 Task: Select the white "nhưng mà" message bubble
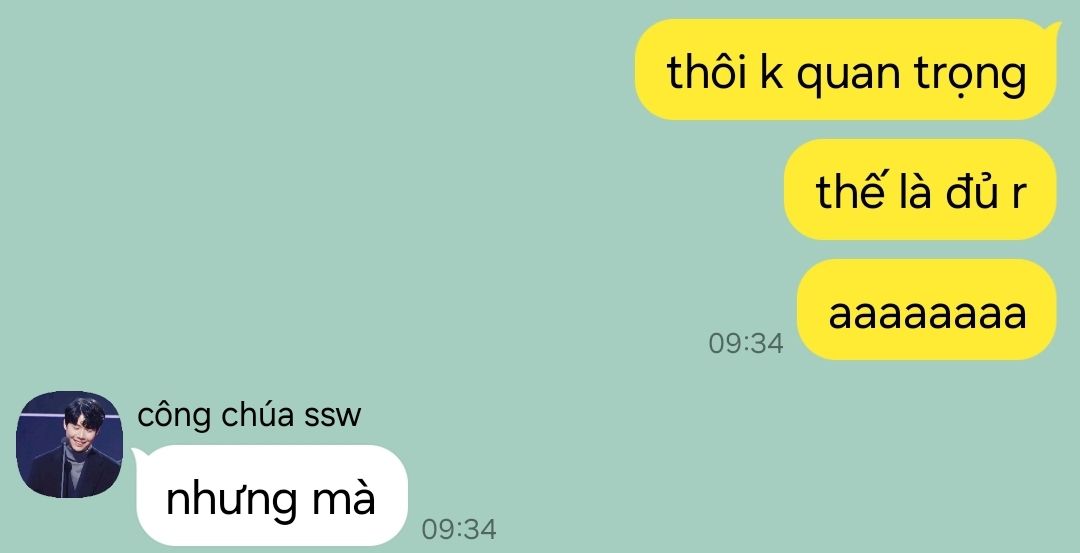click(272, 495)
